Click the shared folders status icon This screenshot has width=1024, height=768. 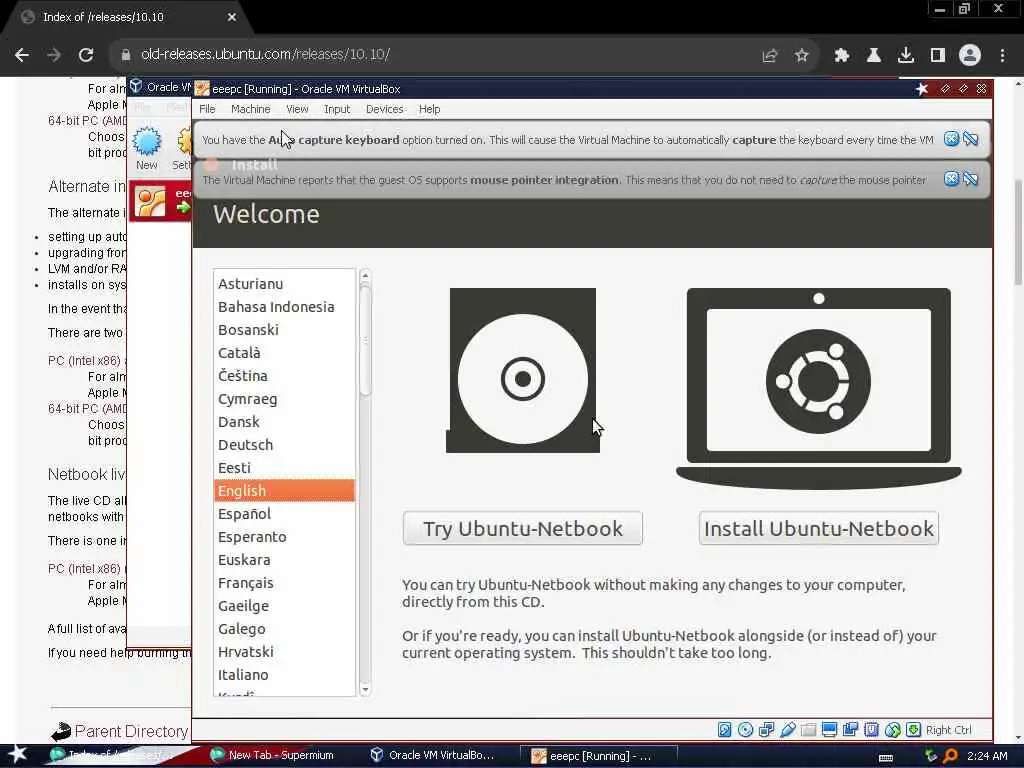tap(808, 729)
